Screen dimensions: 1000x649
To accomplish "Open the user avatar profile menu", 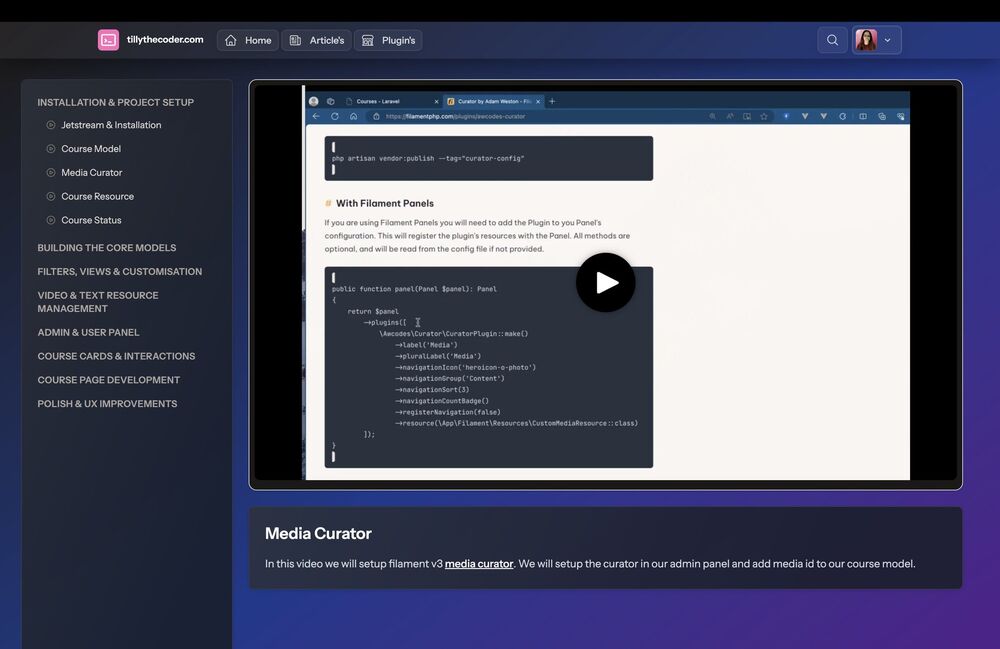I will click(876, 40).
